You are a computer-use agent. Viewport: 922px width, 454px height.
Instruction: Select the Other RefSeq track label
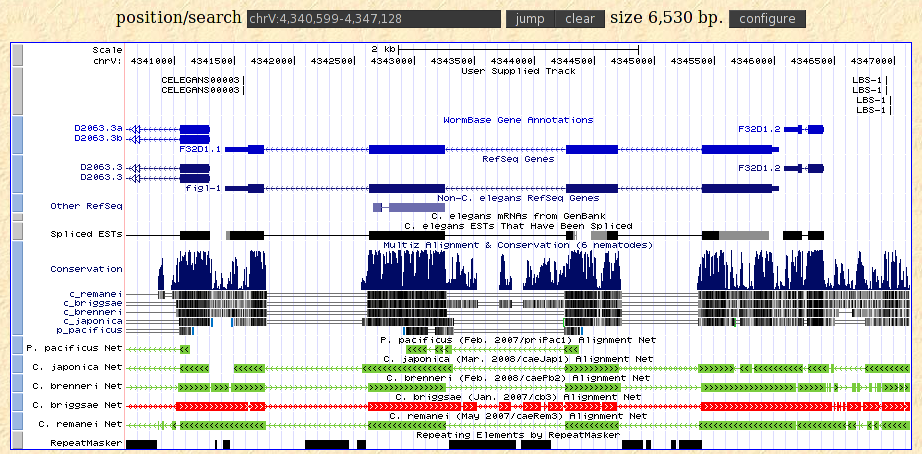coord(86,207)
